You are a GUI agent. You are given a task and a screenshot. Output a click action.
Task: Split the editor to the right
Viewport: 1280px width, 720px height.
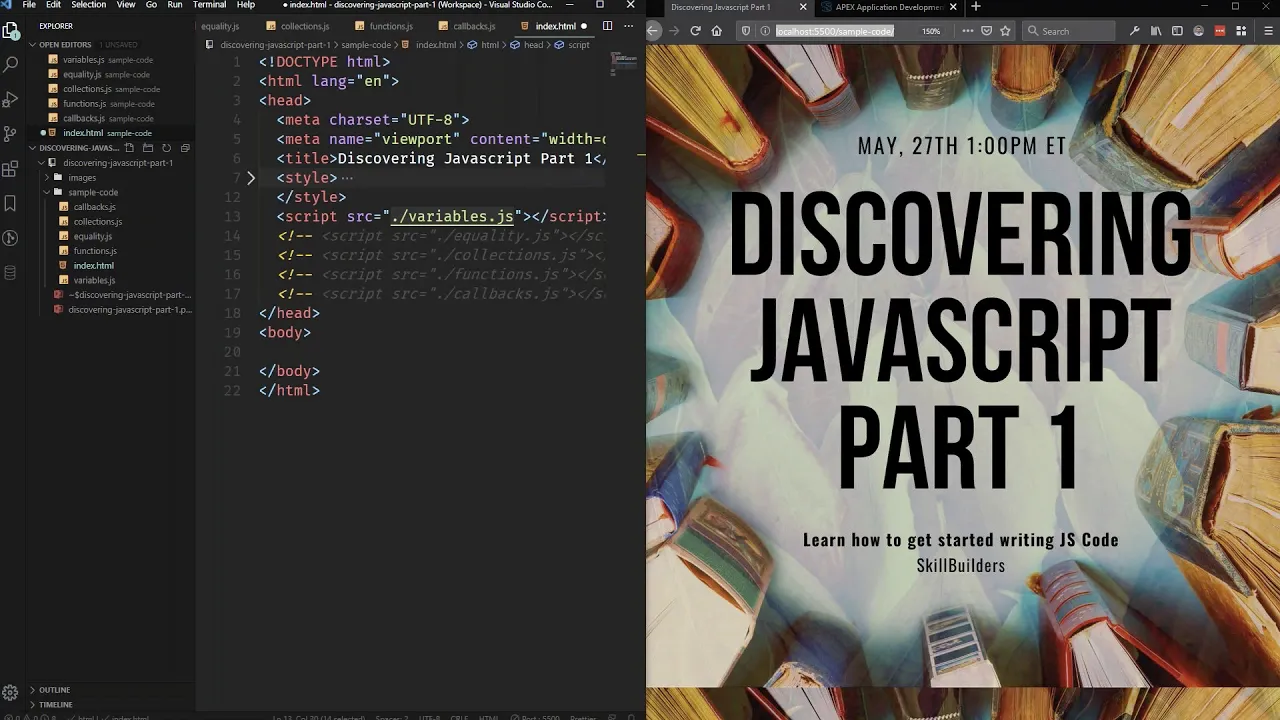607,26
